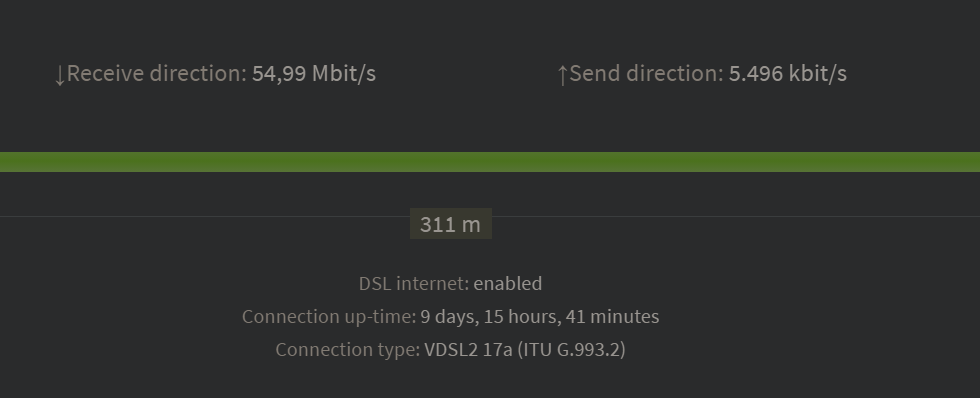
Task: Click the kbit/s unit of send speed
Action: 818,74
